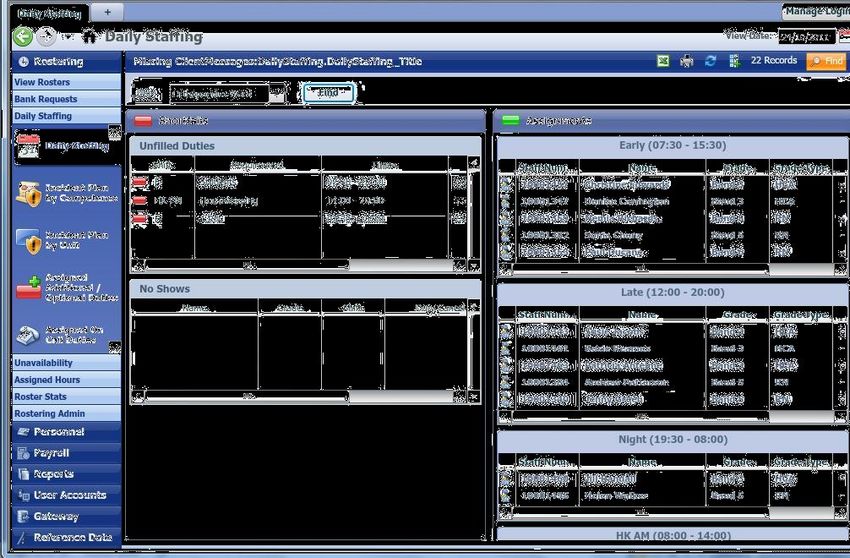Open Assigned Additional / Optional Duties icon
This screenshot has height=558, width=850.
(28, 287)
